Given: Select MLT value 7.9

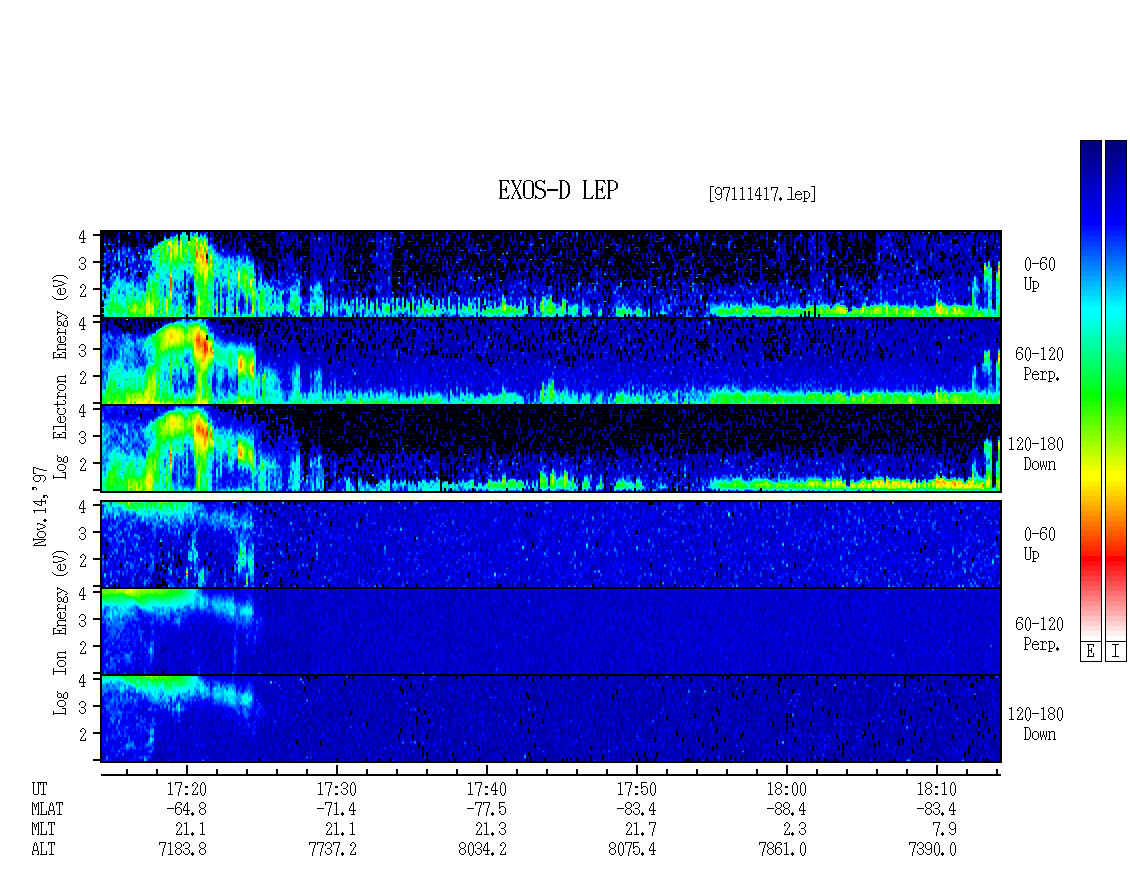Looking at the screenshot, I should pyautogui.click(x=945, y=830).
